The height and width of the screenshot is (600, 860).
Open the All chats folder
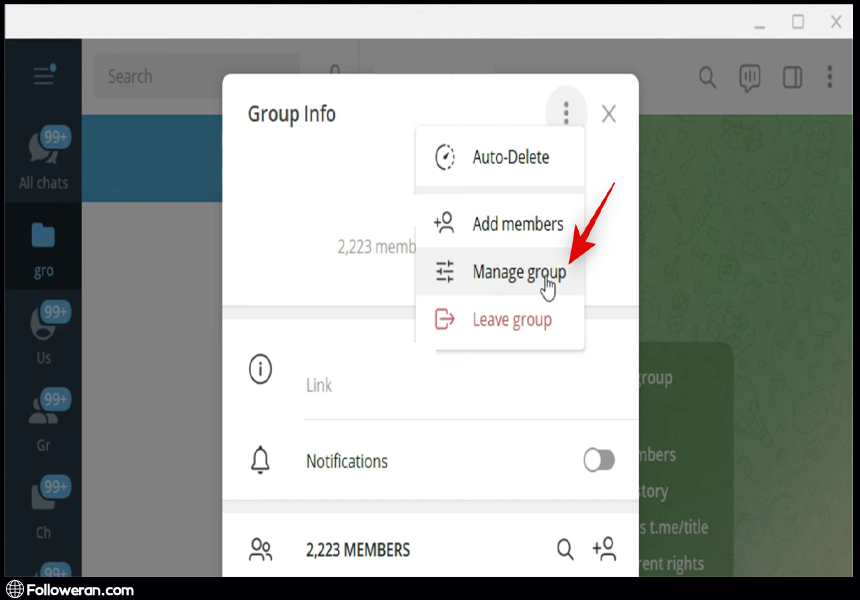[x=43, y=160]
